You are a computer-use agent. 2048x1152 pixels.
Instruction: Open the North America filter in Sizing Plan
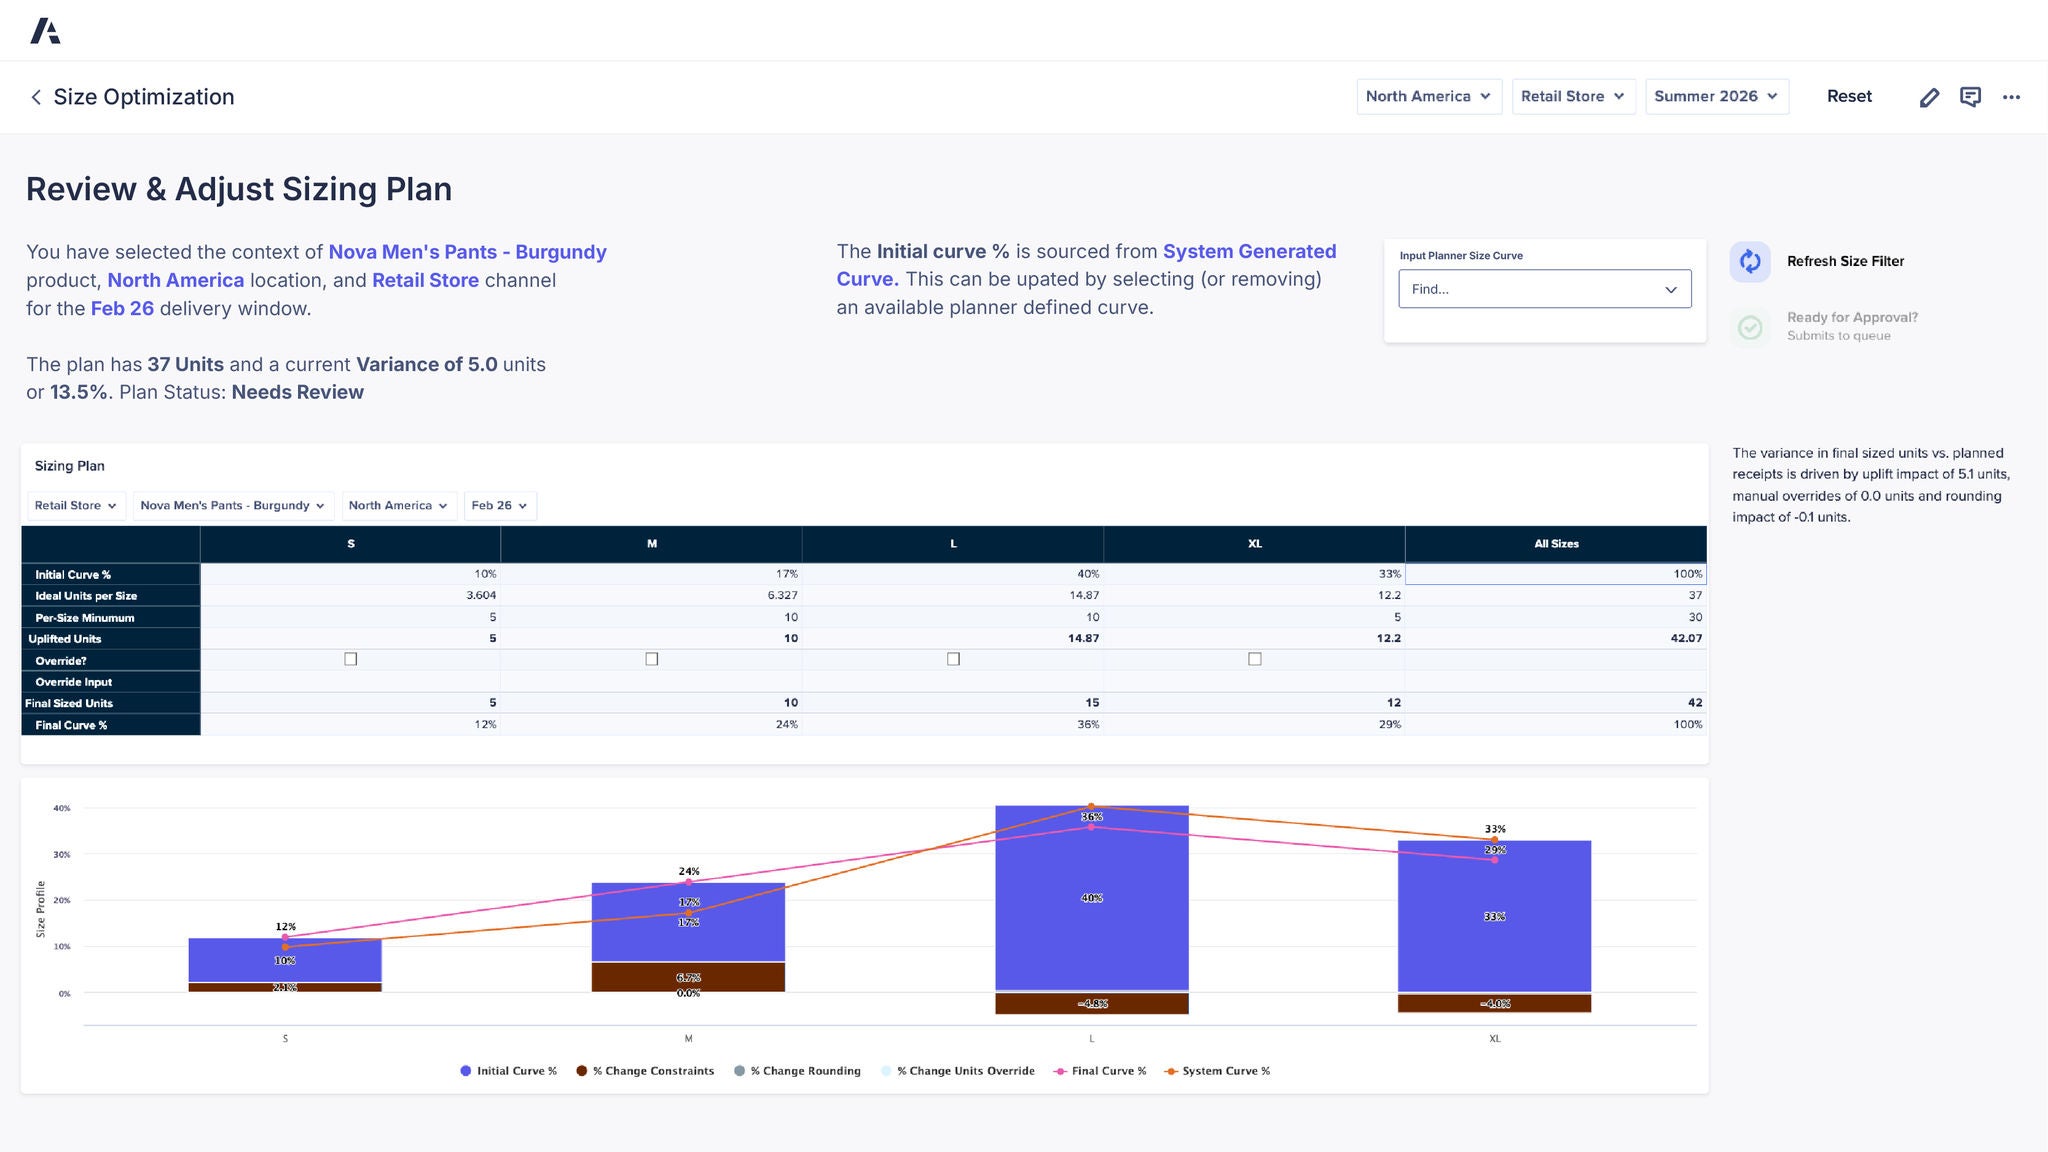398,506
